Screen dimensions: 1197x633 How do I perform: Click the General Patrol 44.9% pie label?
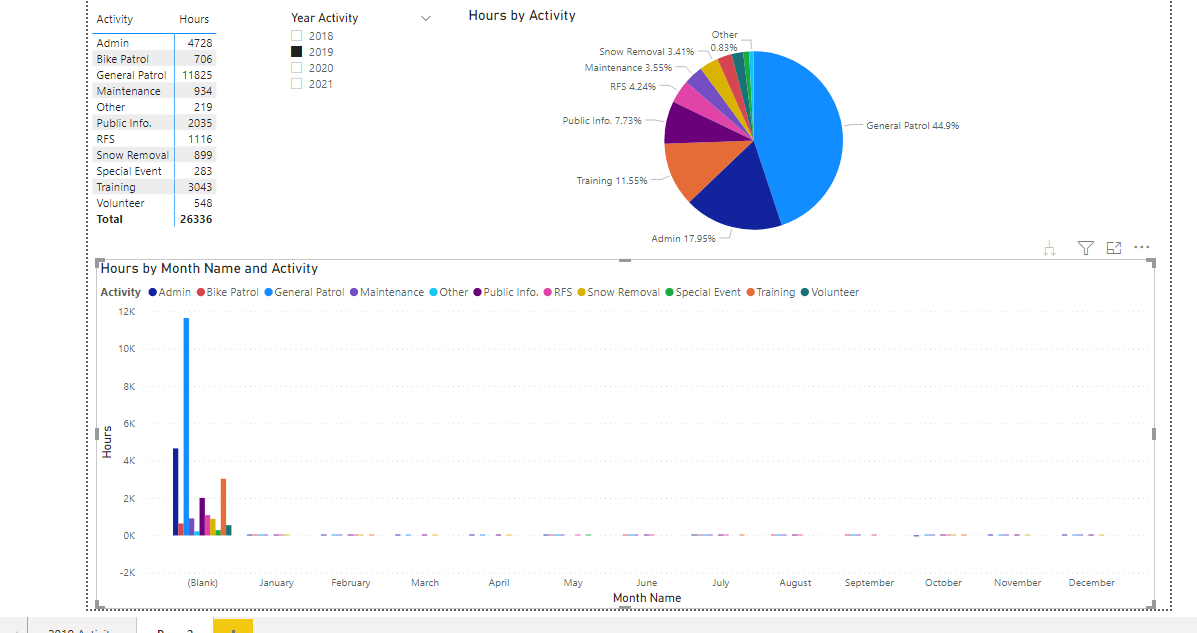912,125
